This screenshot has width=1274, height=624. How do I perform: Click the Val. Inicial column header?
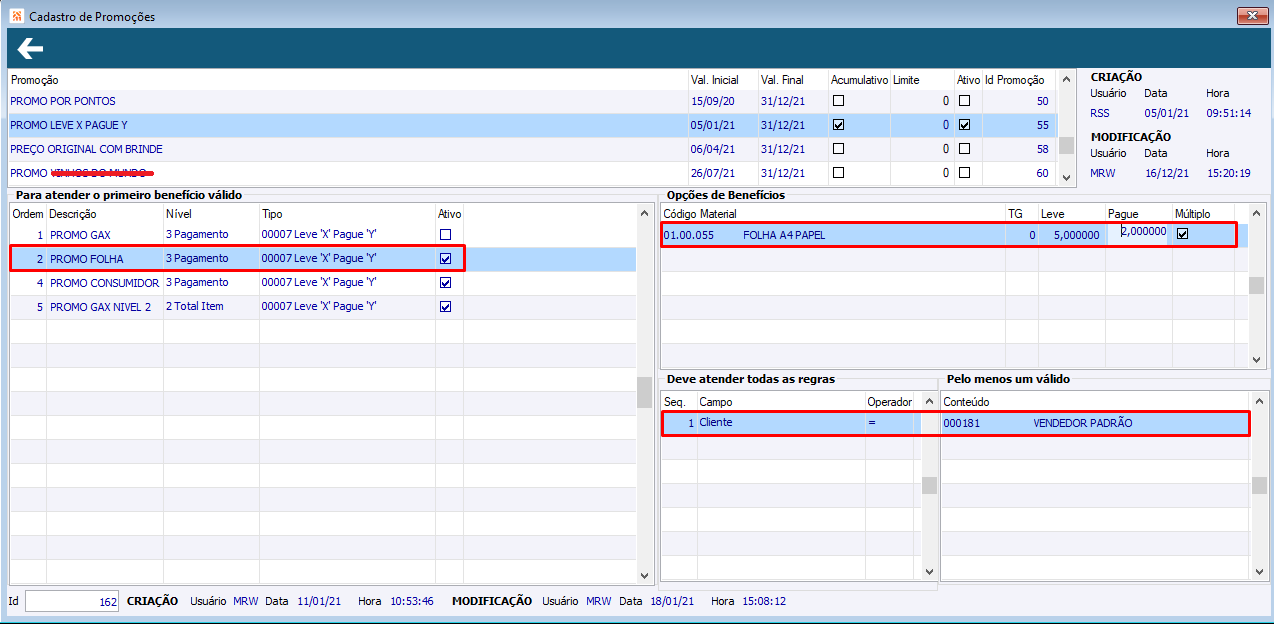point(714,80)
